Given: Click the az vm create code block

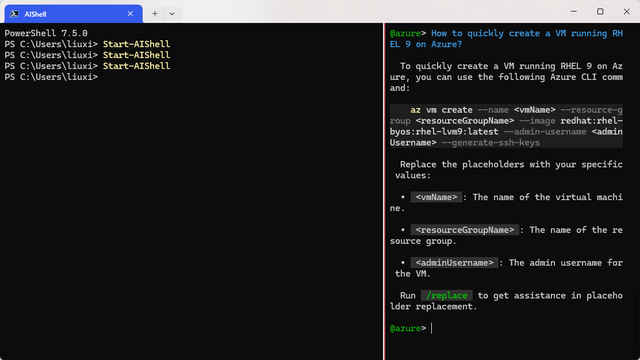Looking at the screenshot, I should click(x=506, y=126).
